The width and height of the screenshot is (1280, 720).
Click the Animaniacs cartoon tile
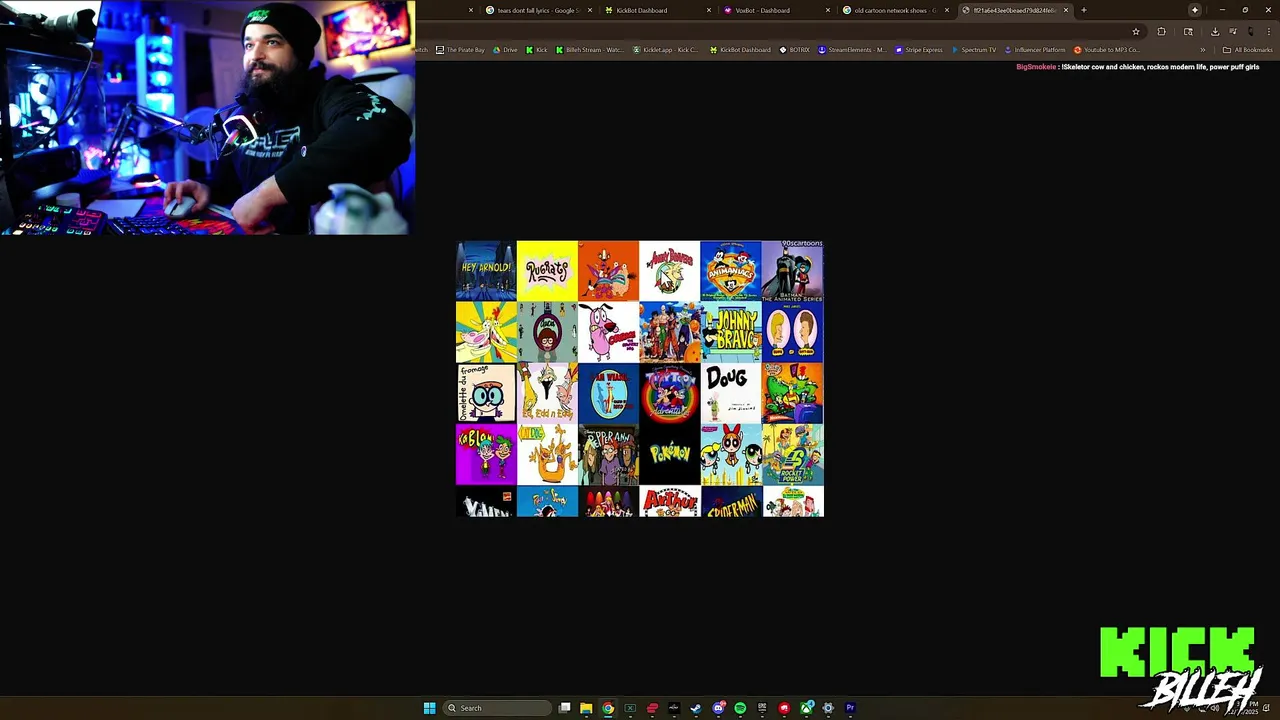point(731,270)
